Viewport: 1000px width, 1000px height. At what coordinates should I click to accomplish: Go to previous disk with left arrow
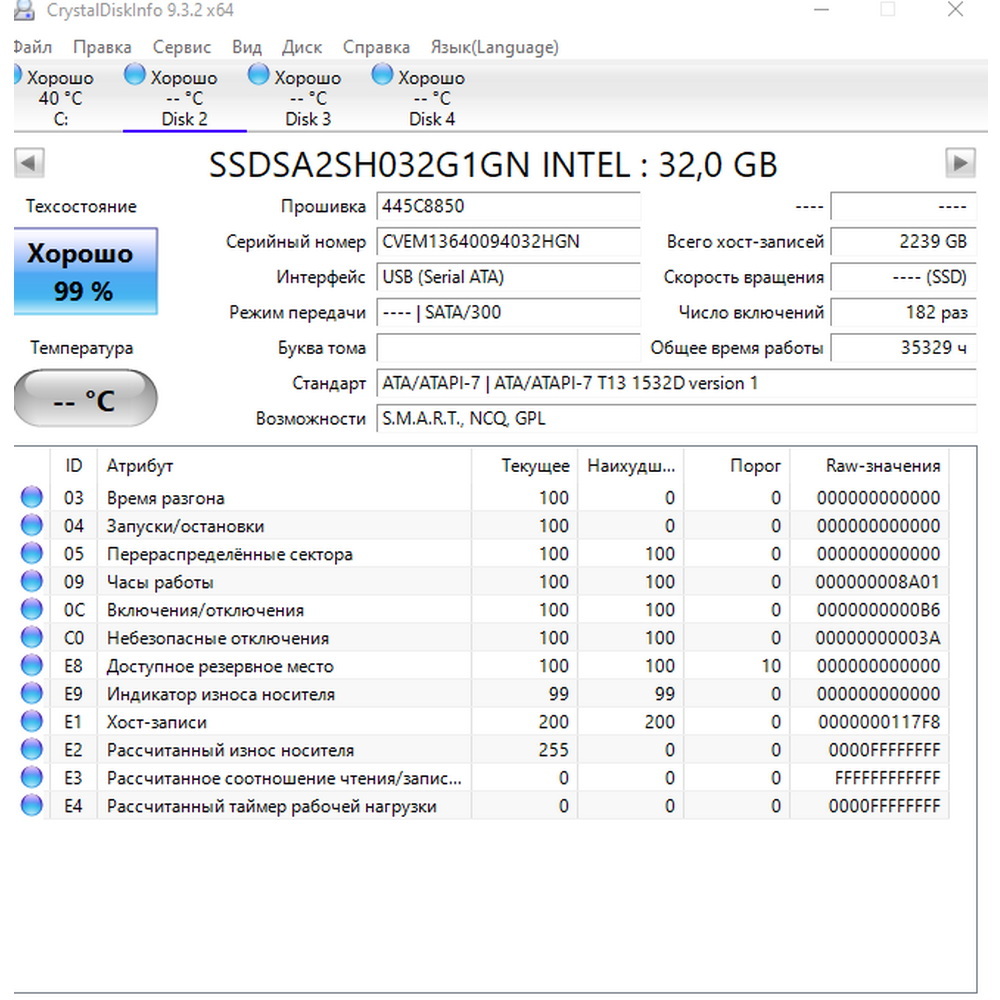29,163
